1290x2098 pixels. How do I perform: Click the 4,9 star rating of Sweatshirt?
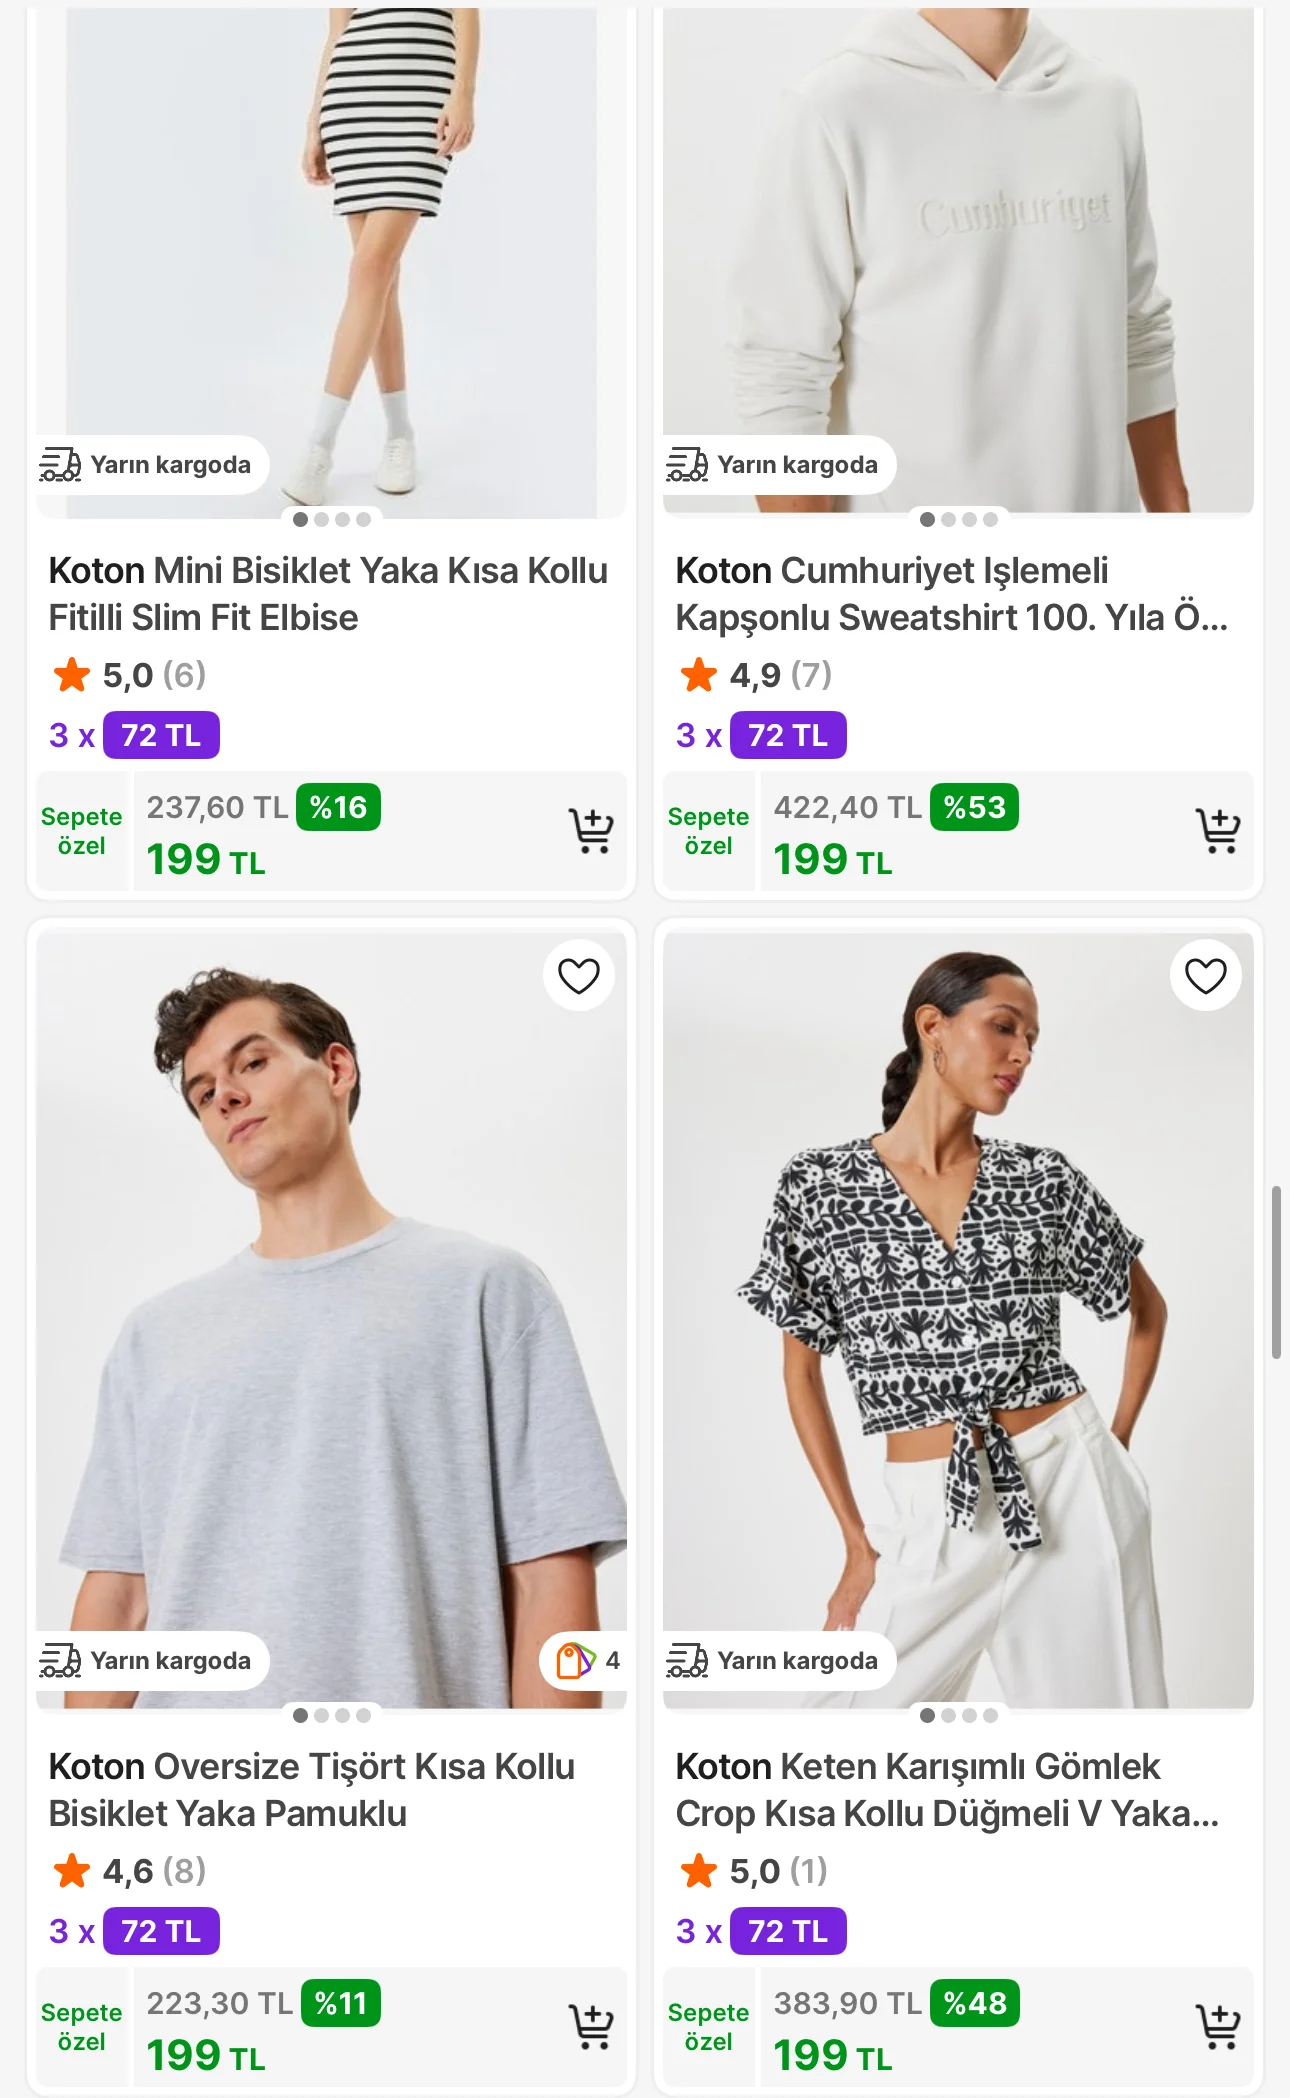click(755, 675)
